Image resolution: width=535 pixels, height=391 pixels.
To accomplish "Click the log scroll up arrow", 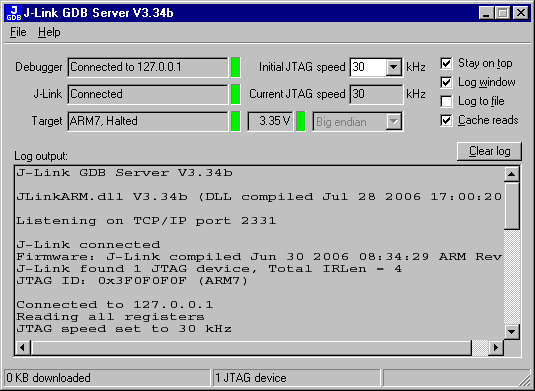I will (x=511, y=174).
